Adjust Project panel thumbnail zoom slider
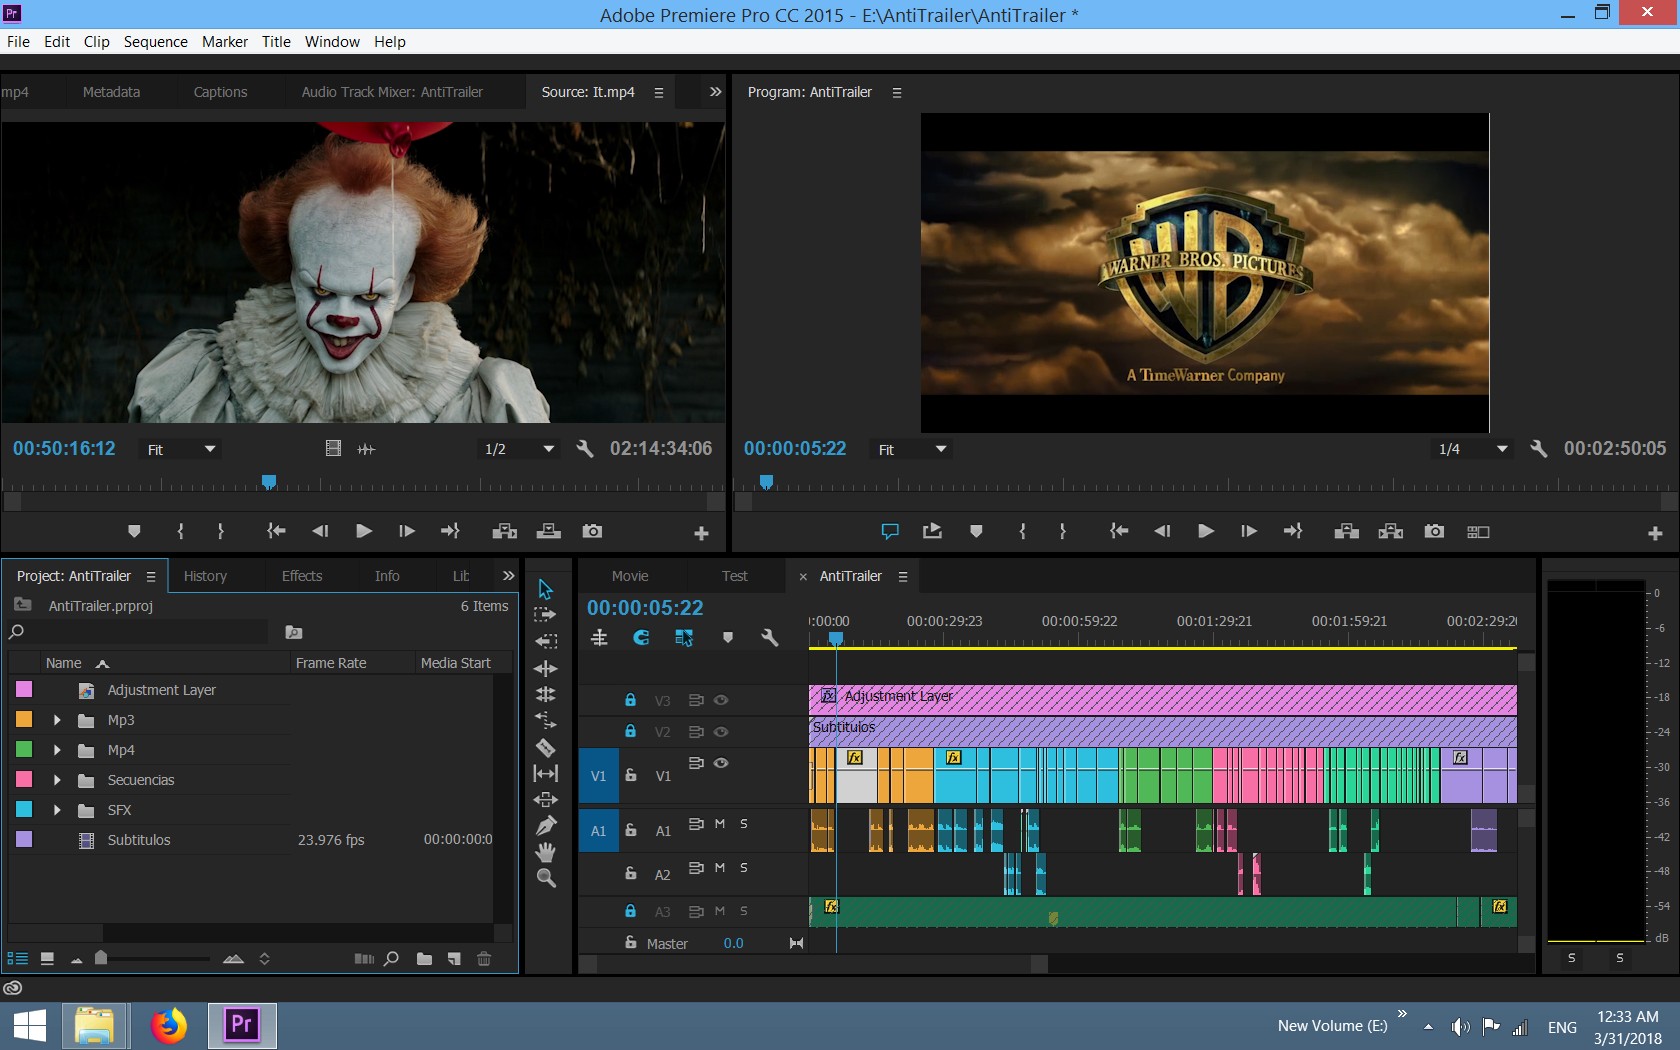Image resolution: width=1680 pixels, height=1050 pixels. point(100,958)
